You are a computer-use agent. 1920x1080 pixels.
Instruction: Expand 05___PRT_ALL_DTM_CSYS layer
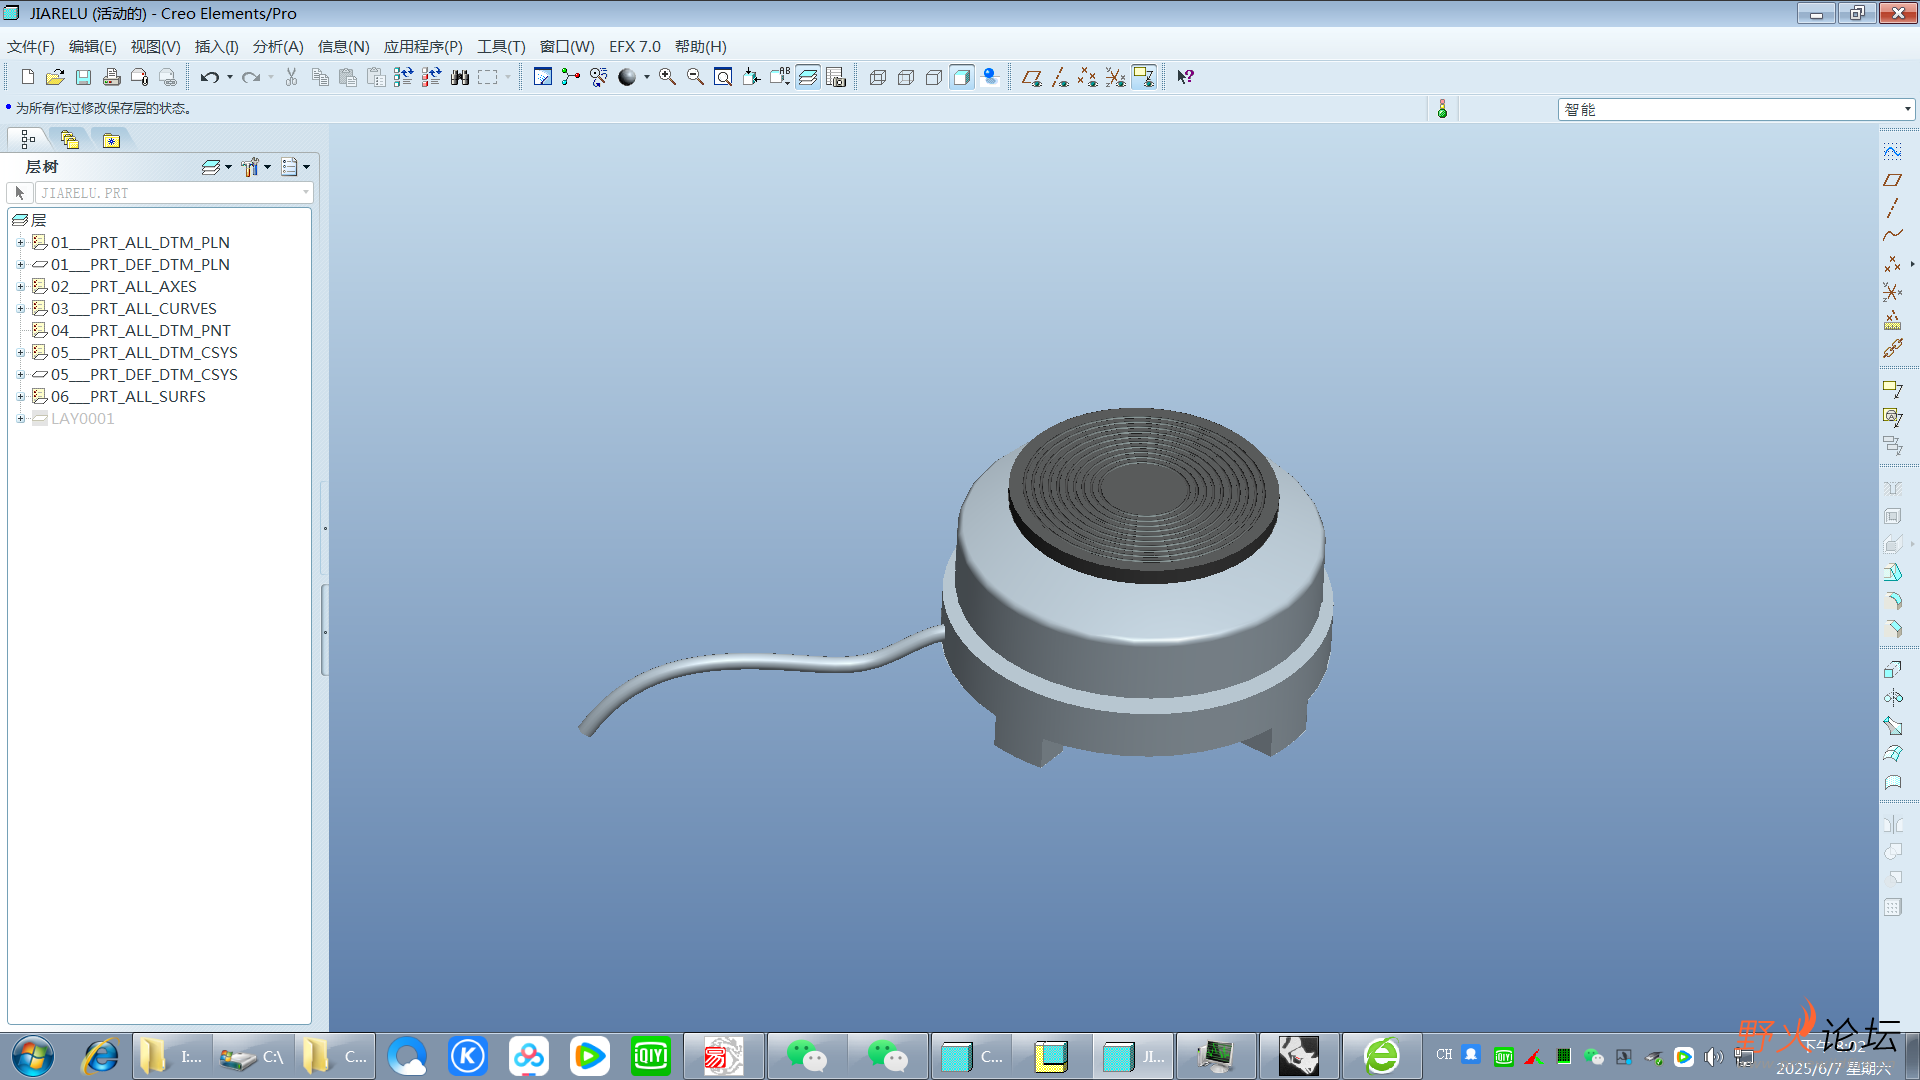pos(20,353)
